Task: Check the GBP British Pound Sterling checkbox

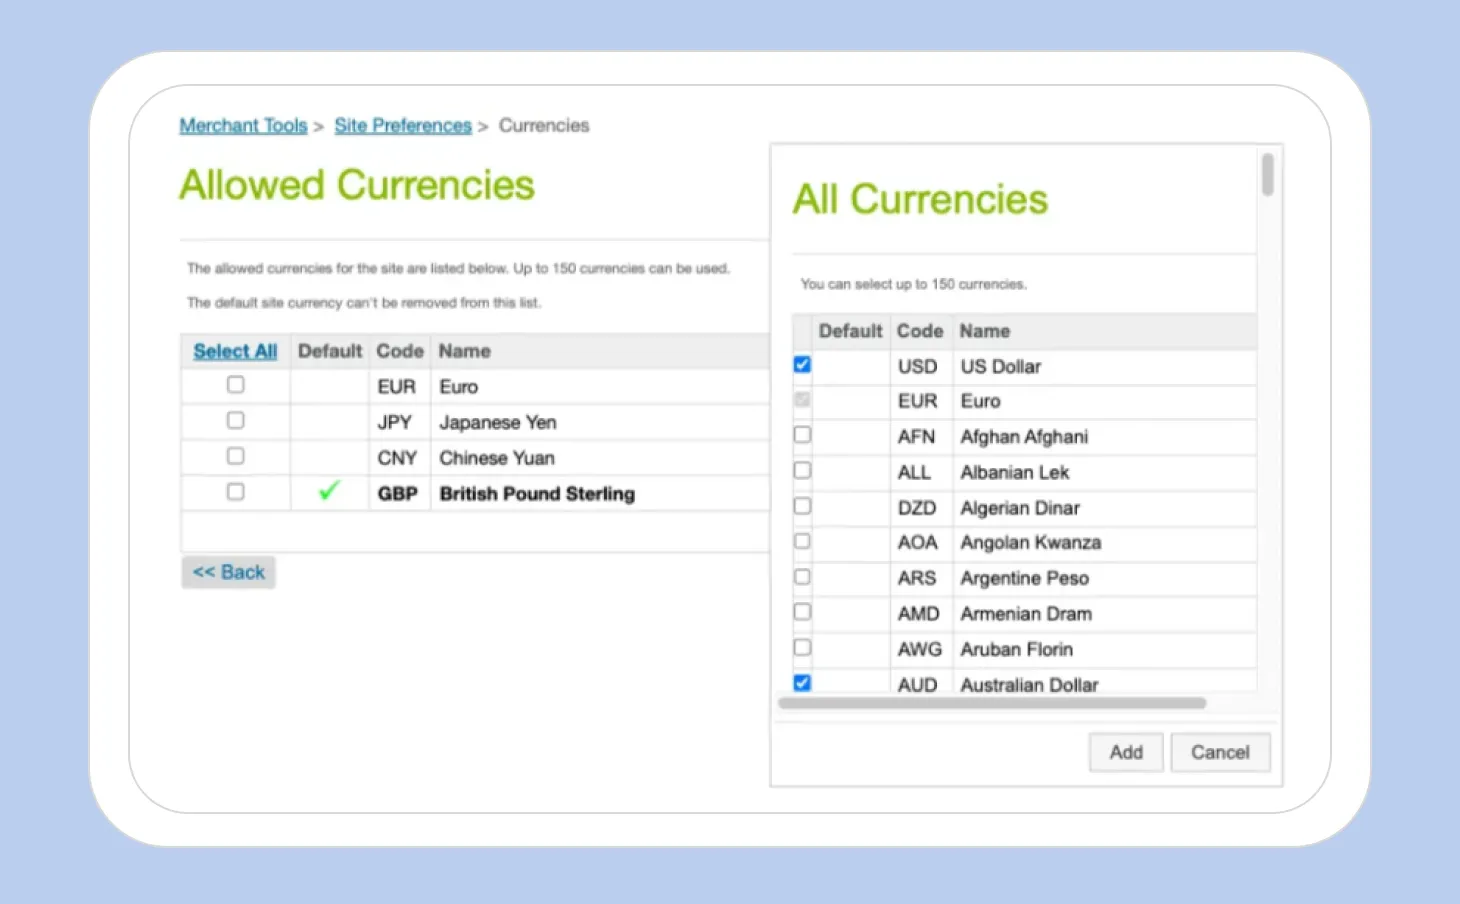Action: (235, 491)
